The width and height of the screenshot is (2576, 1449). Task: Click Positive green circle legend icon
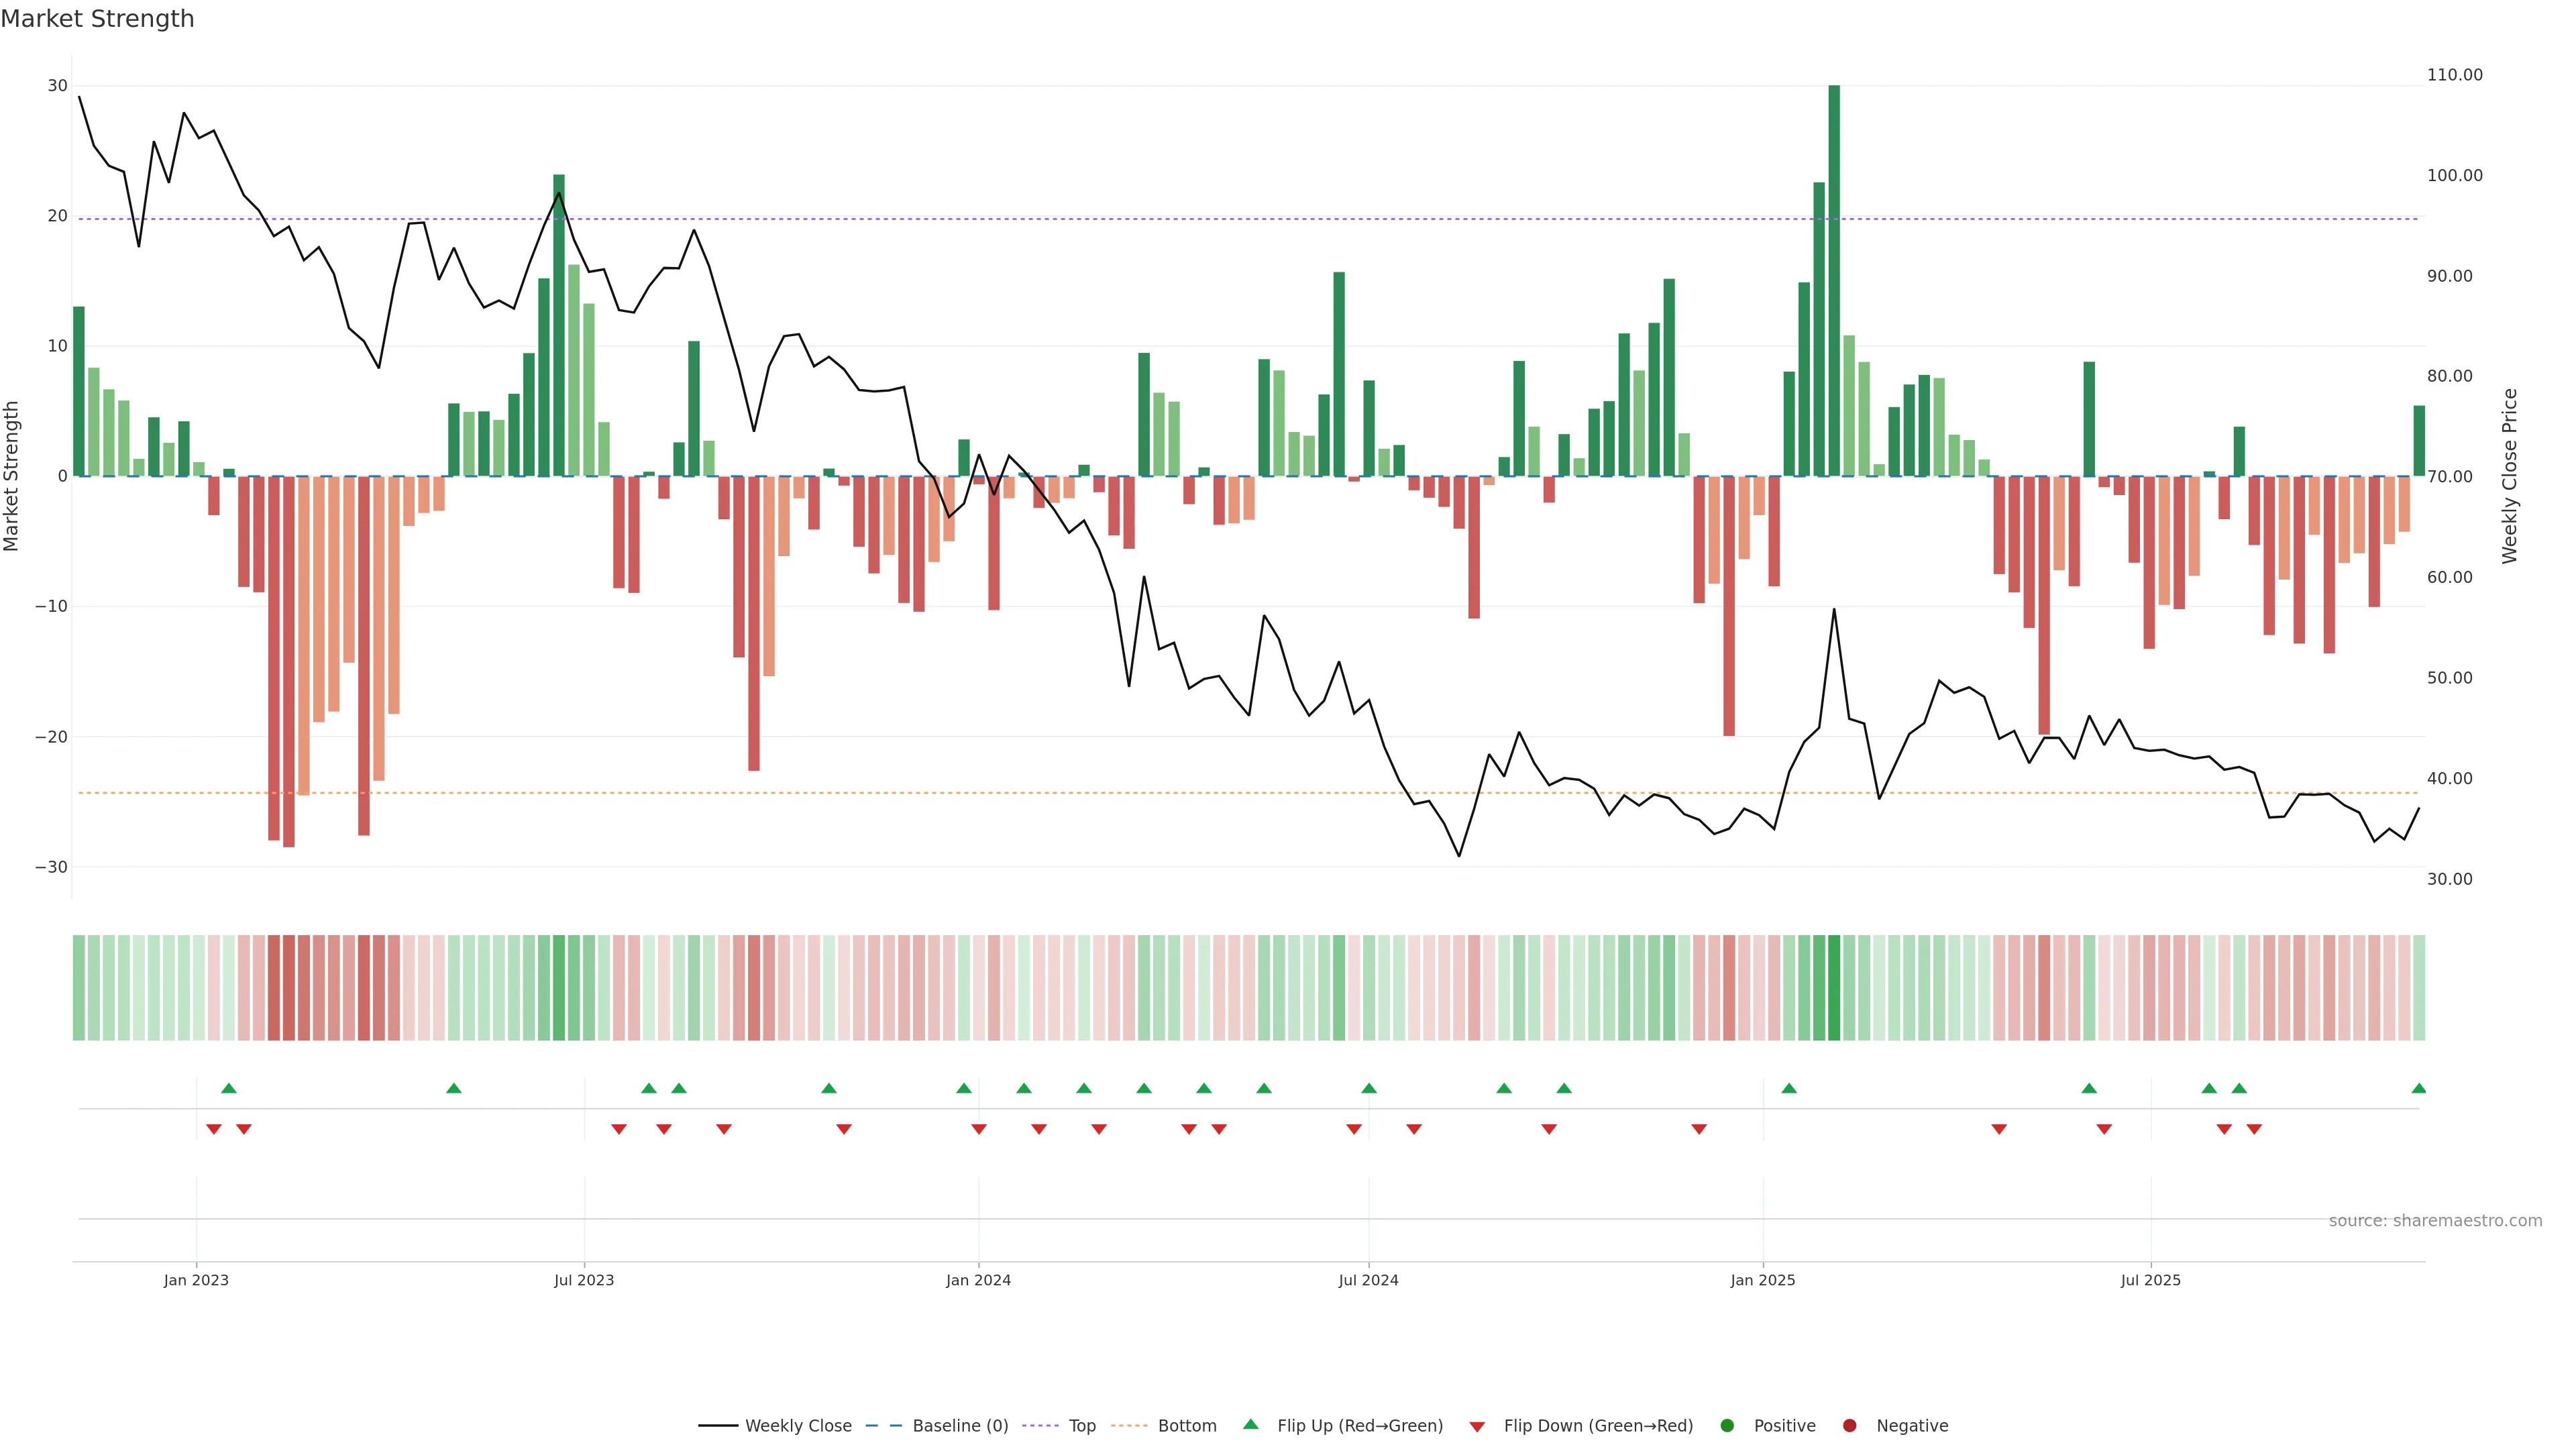click(1727, 1426)
